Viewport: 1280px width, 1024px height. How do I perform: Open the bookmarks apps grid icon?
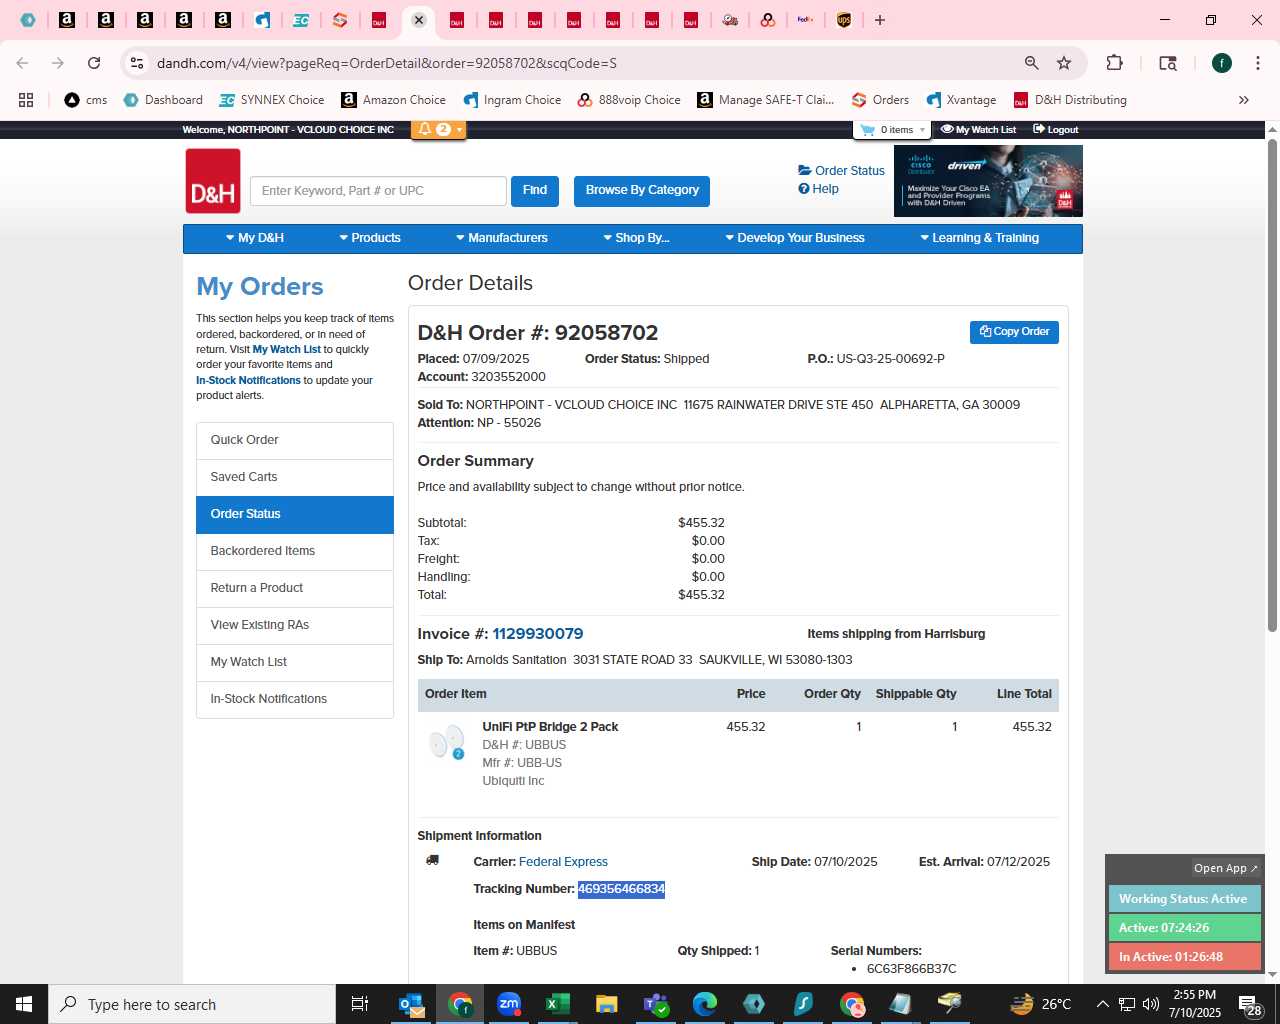click(26, 100)
